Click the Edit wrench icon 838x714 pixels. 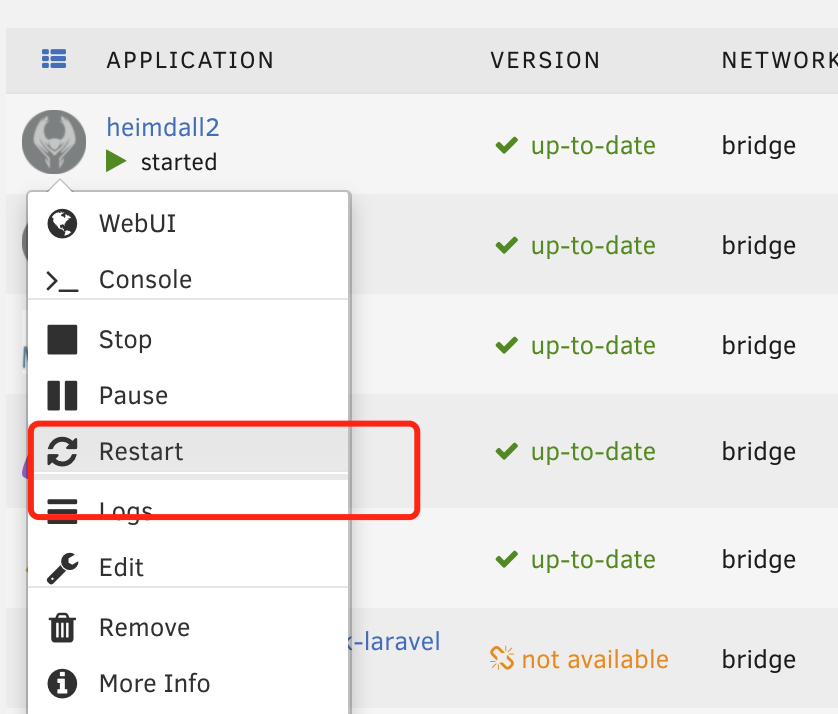tap(62, 568)
